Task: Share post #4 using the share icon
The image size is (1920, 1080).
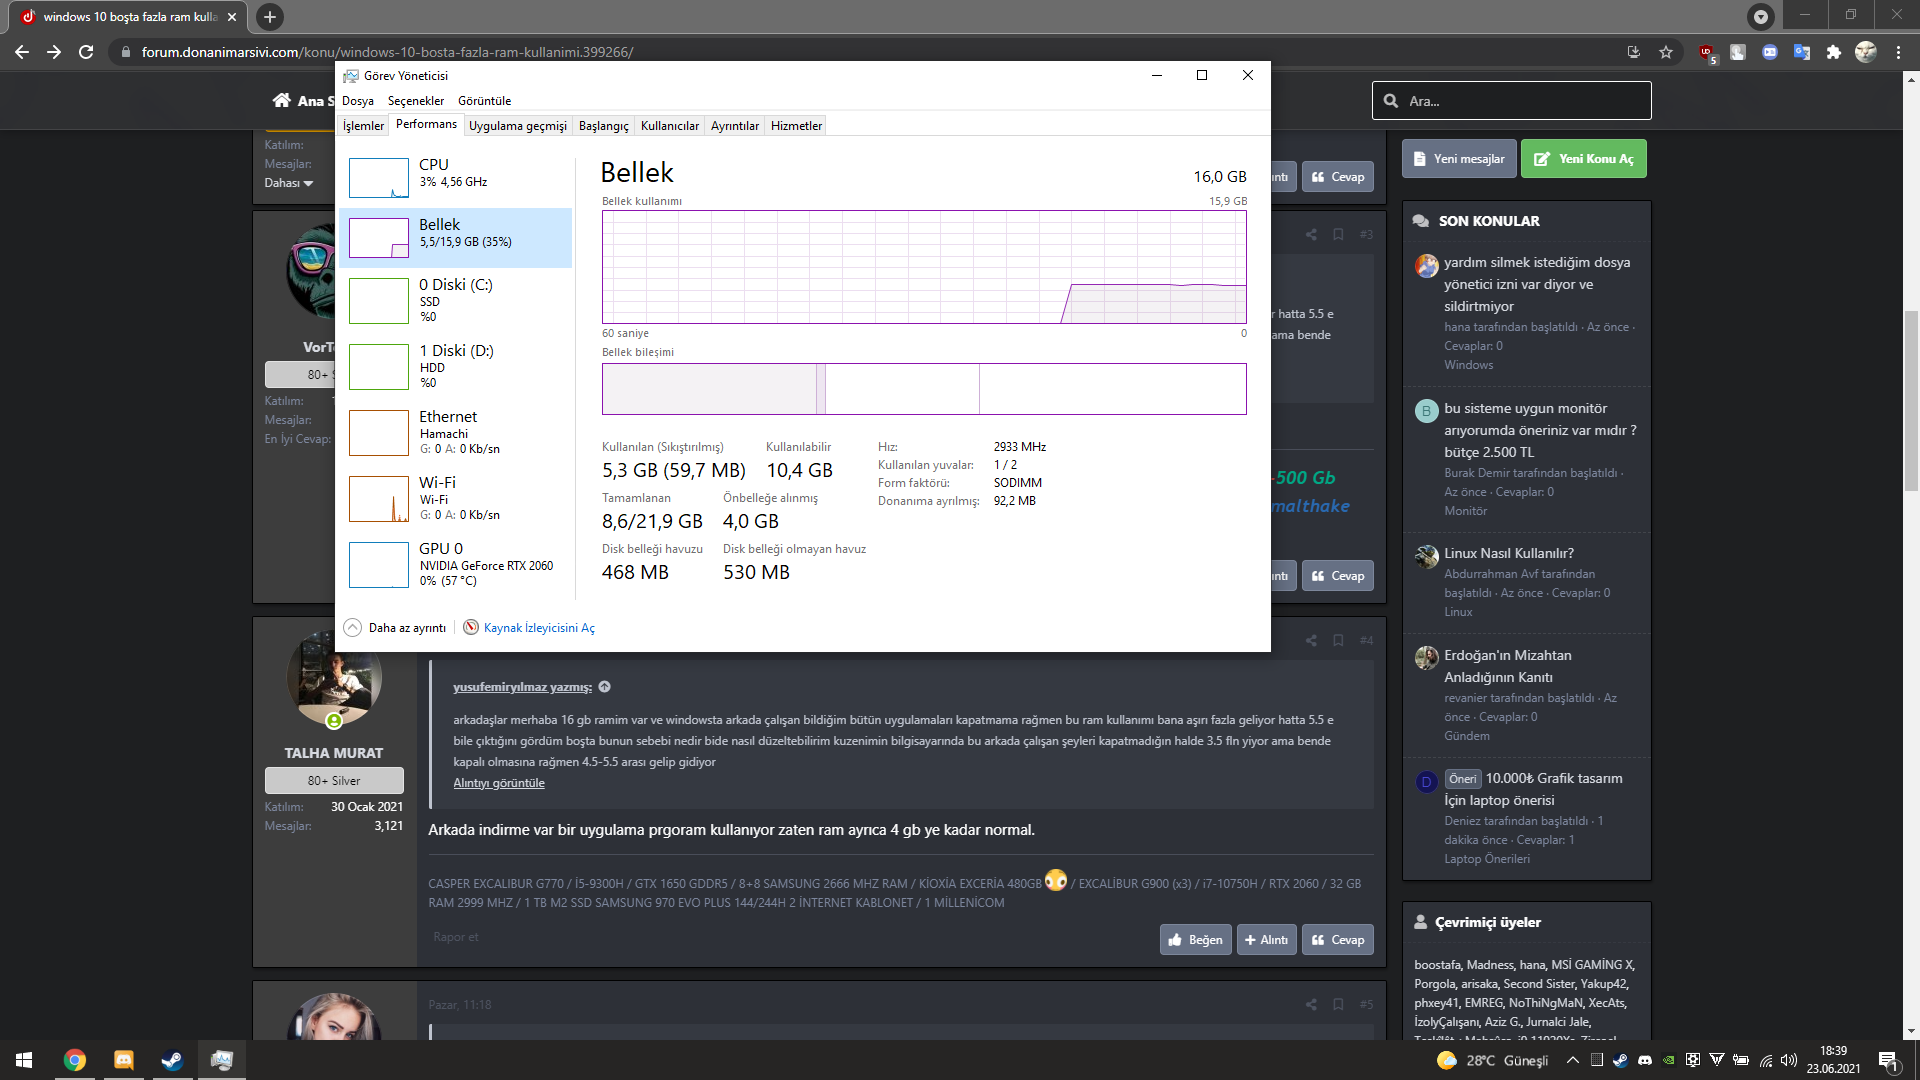Action: pos(1311,640)
